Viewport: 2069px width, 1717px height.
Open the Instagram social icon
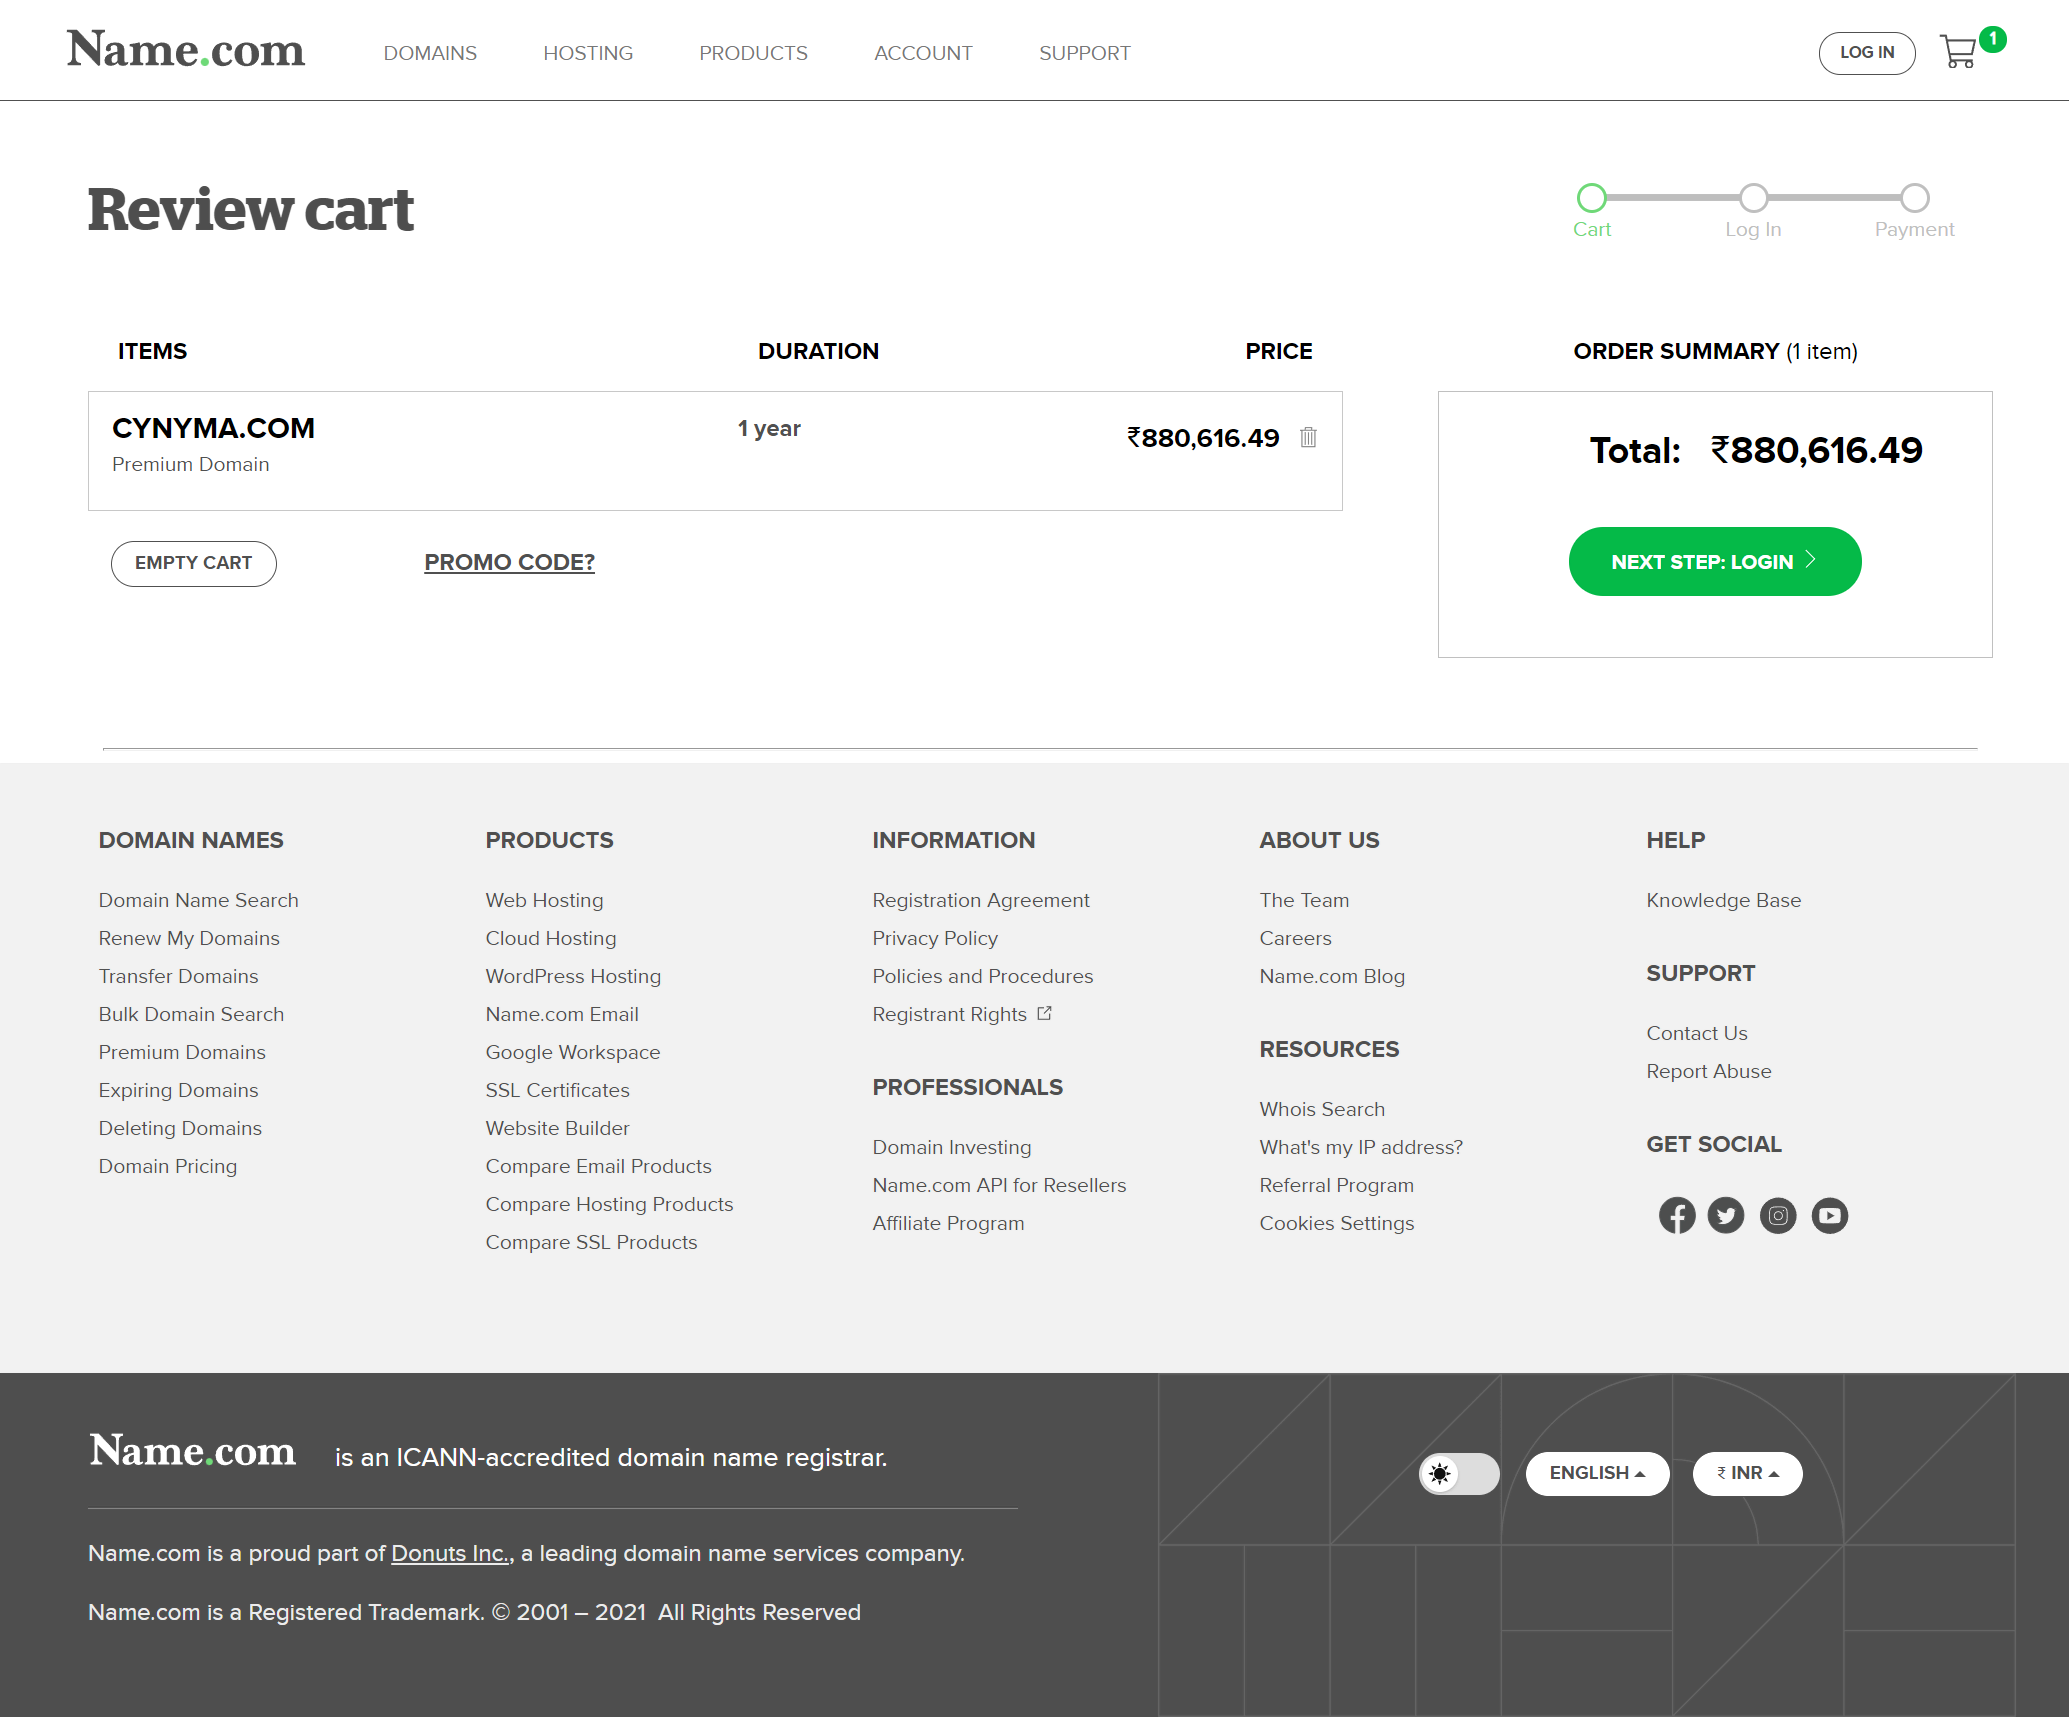point(1778,1215)
